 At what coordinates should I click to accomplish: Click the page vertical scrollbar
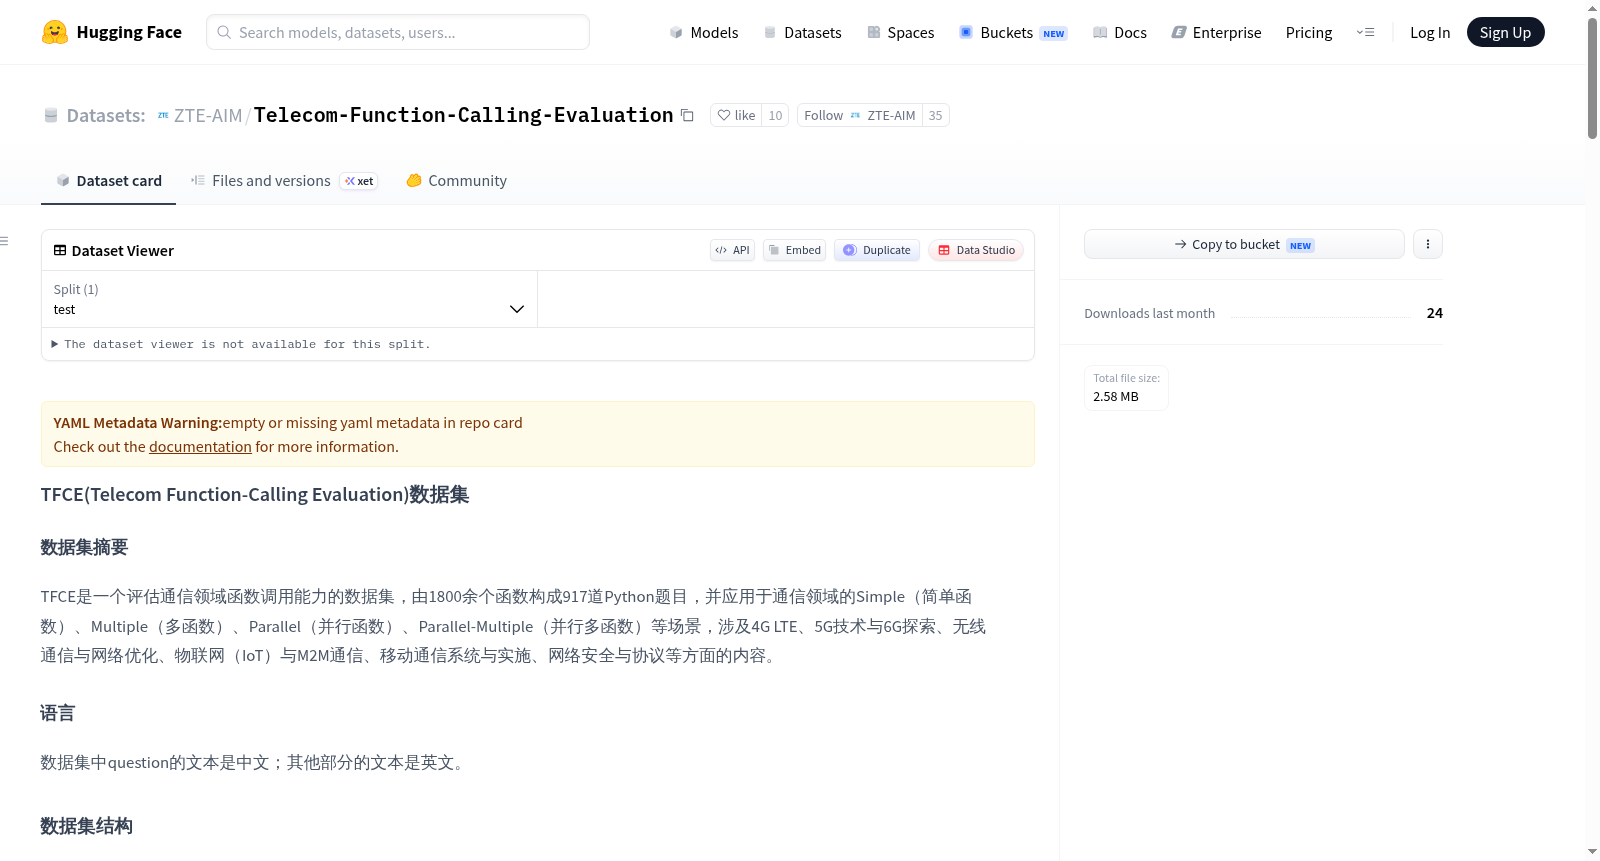click(x=1592, y=78)
